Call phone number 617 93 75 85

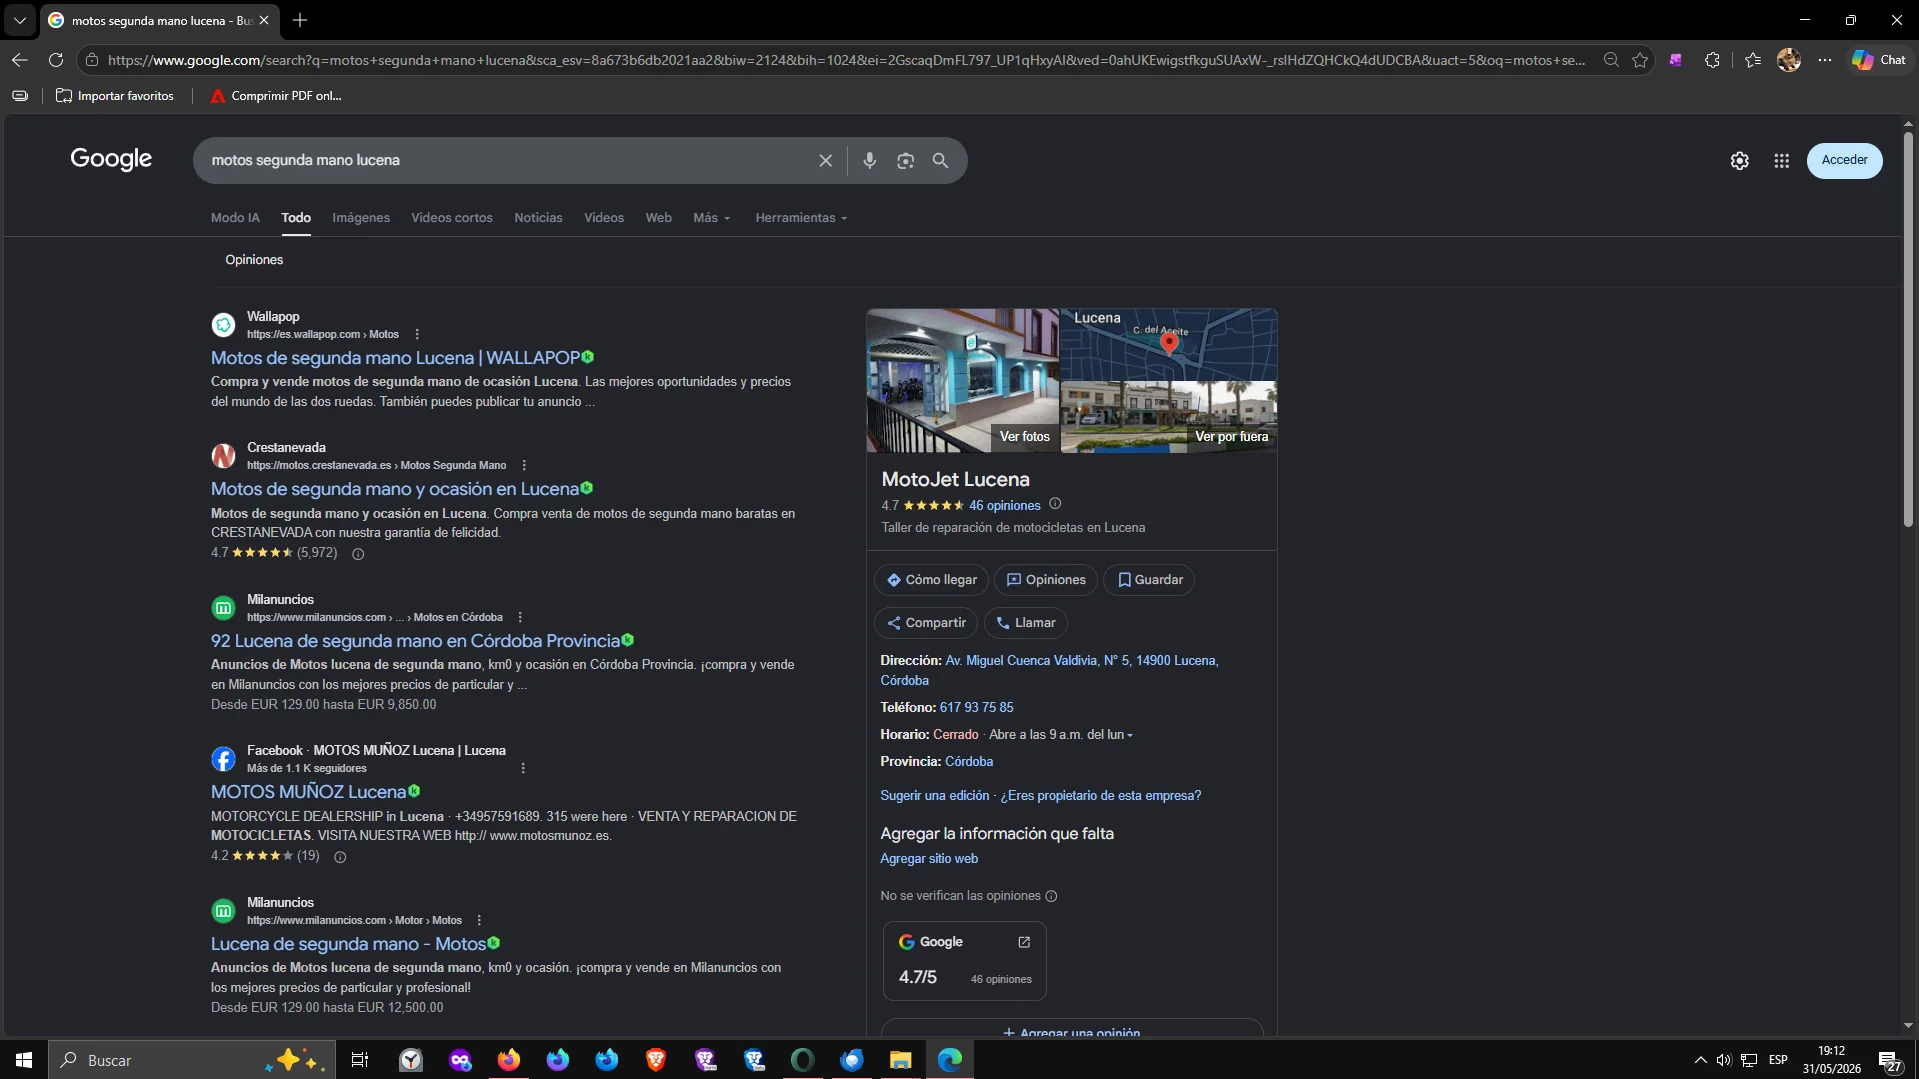point(976,708)
